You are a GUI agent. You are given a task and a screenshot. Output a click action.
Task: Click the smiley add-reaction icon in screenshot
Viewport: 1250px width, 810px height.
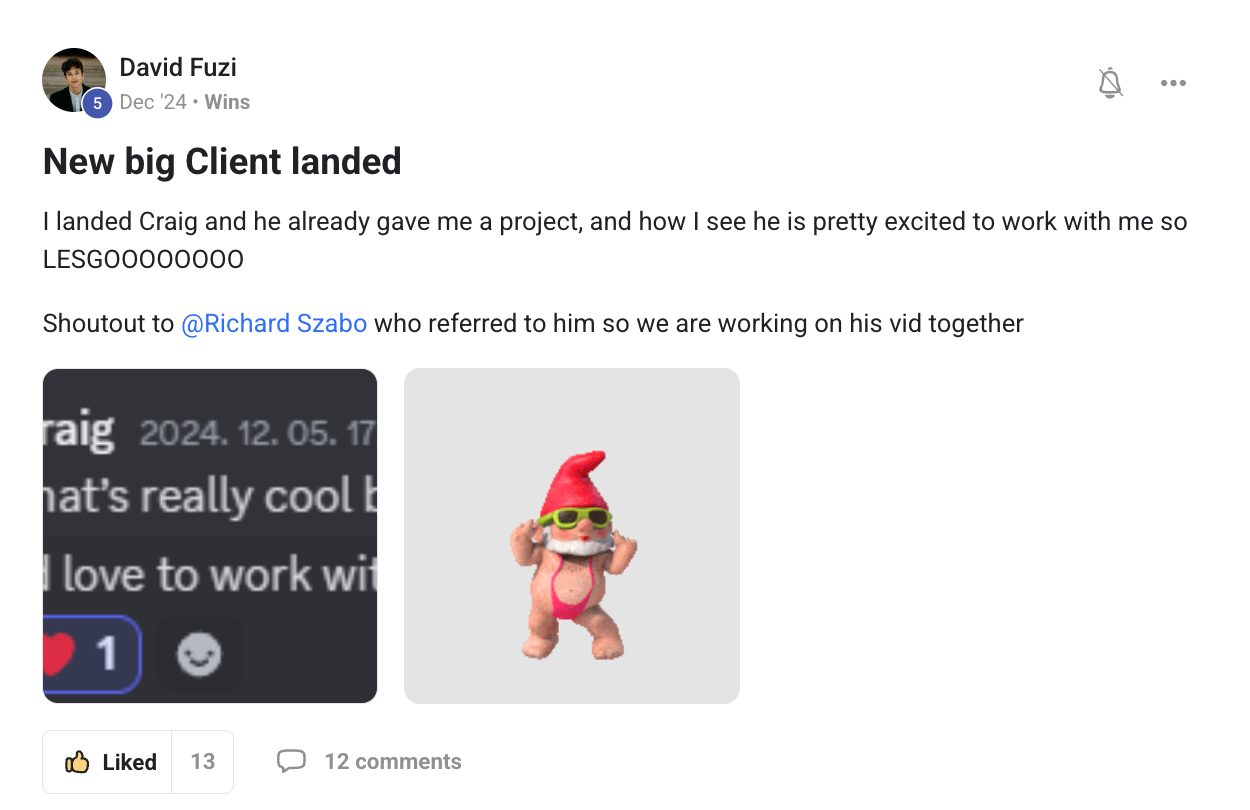coord(199,656)
